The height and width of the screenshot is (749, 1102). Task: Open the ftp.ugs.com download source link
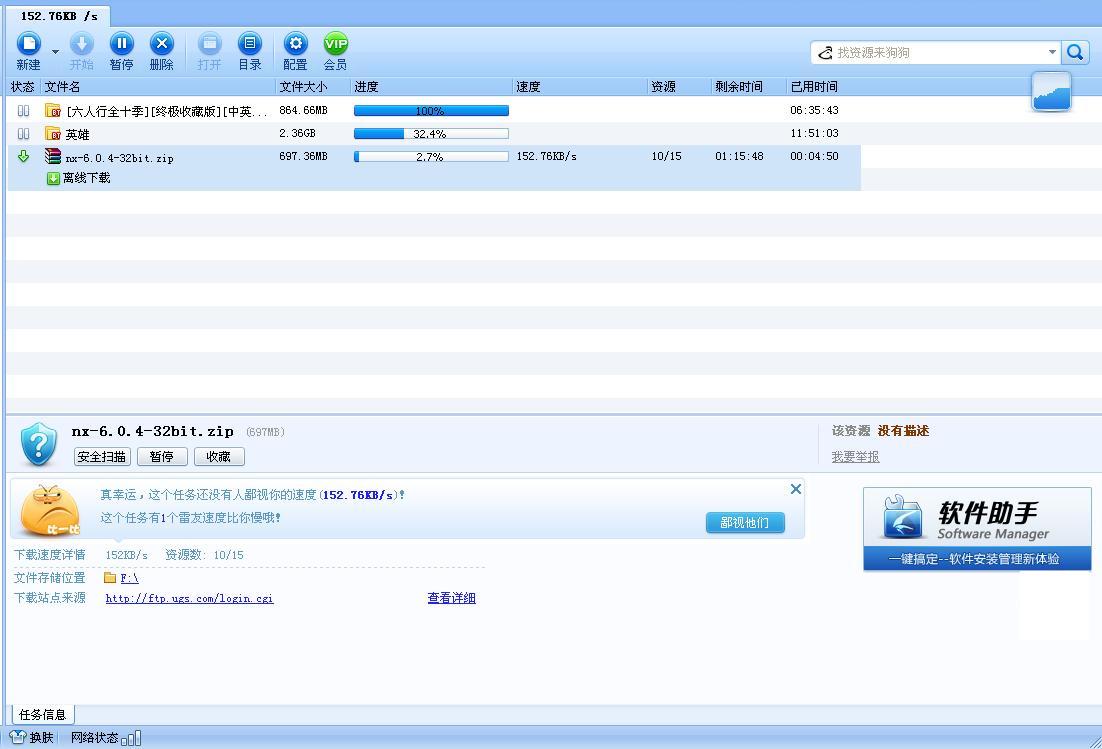(188, 598)
